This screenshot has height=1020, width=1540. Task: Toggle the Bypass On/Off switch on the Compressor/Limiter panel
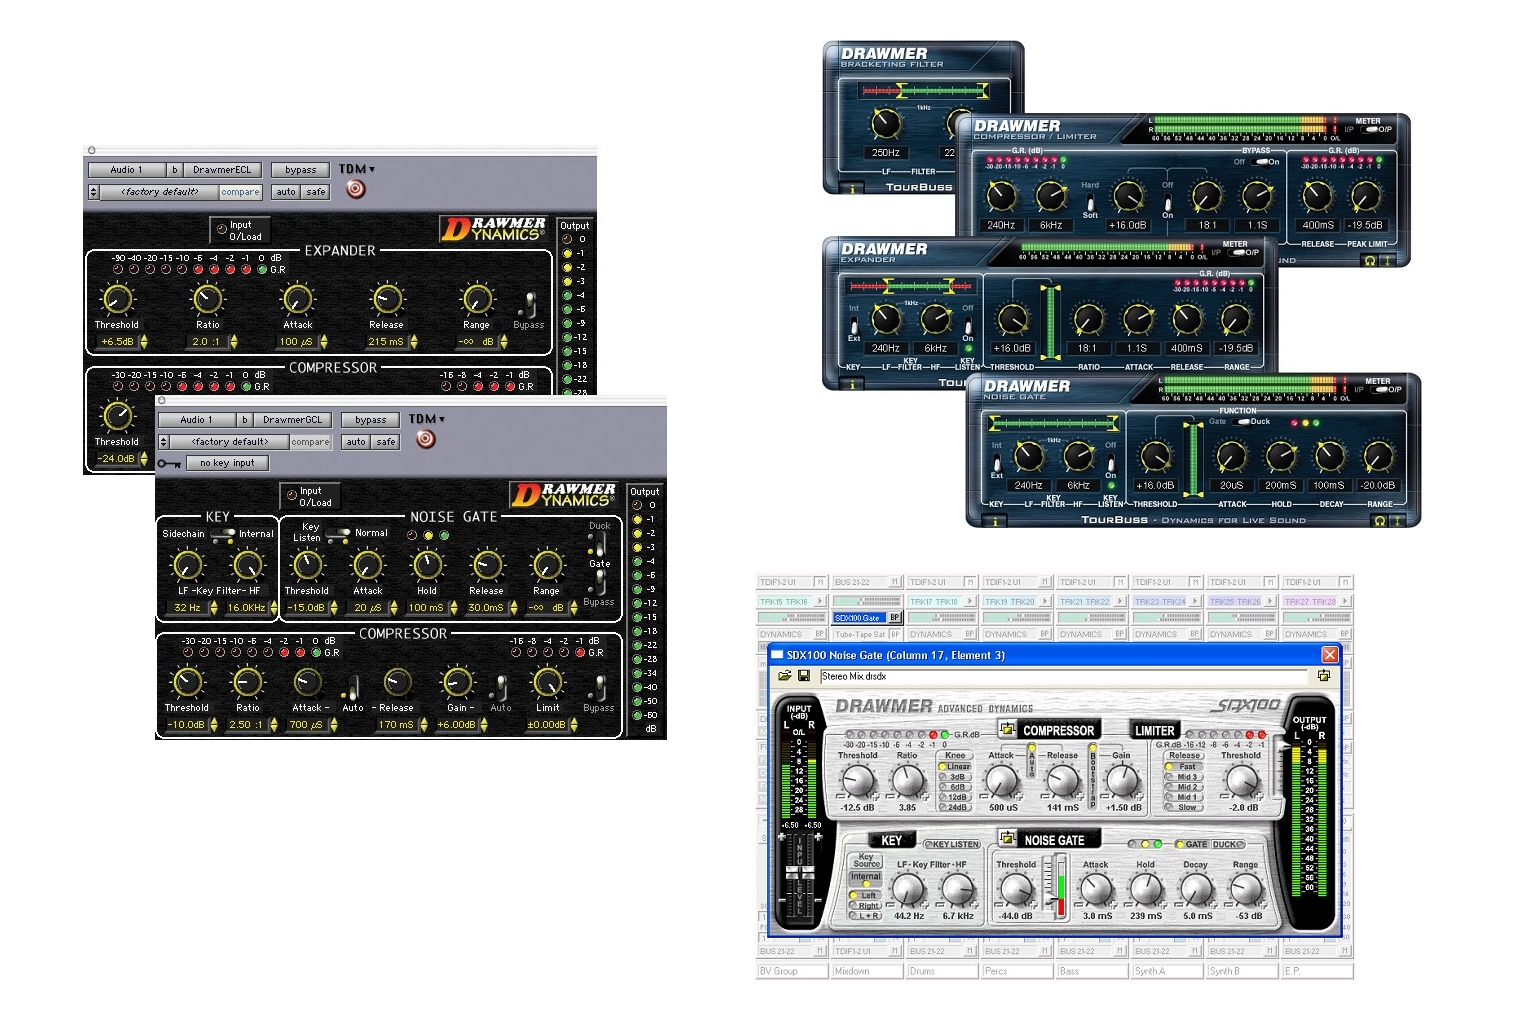1258,161
